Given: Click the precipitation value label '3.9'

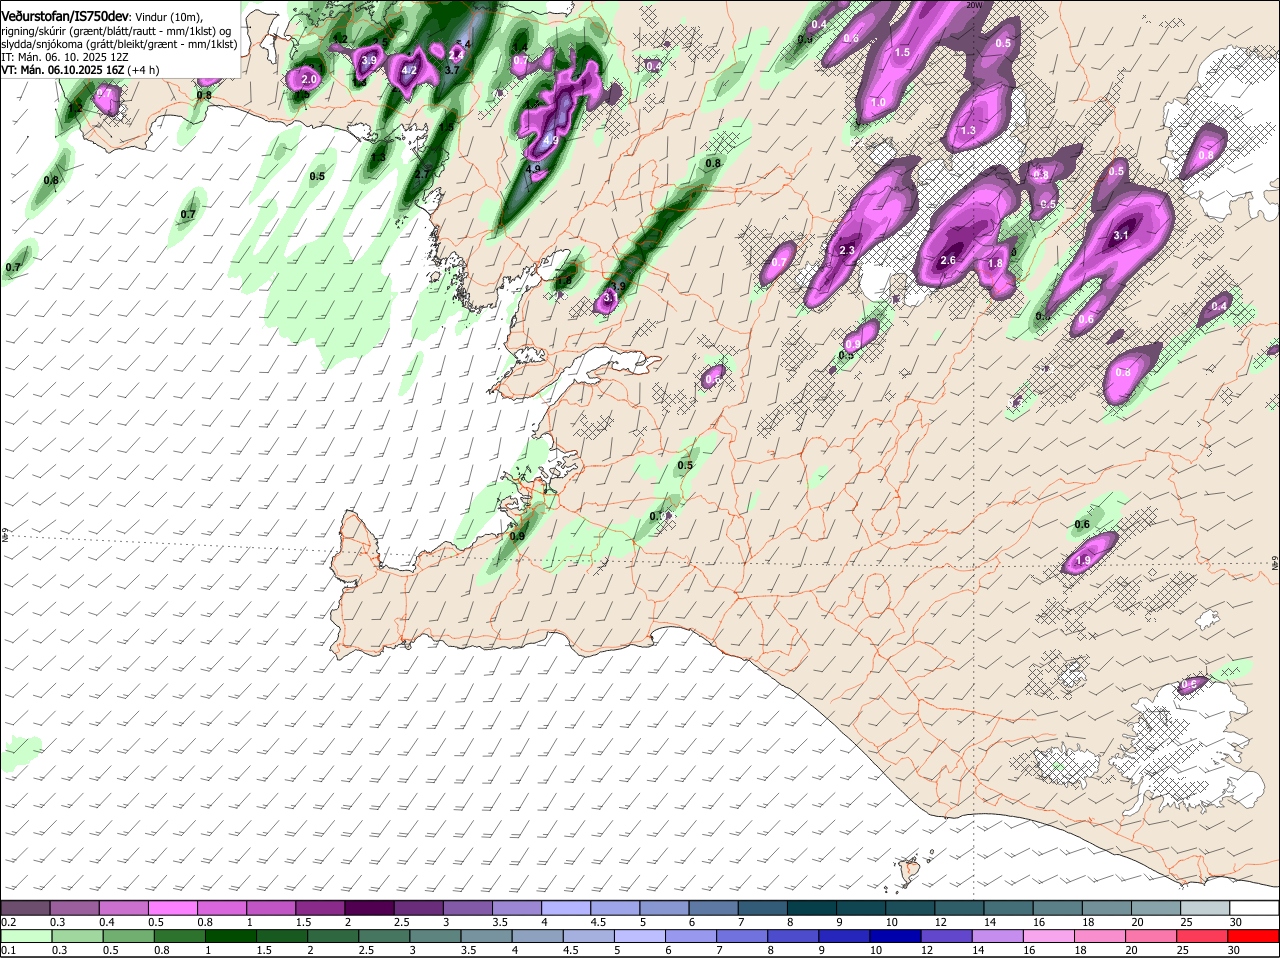Looking at the screenshot, I should pyautogui.click(x=368, y=61).
